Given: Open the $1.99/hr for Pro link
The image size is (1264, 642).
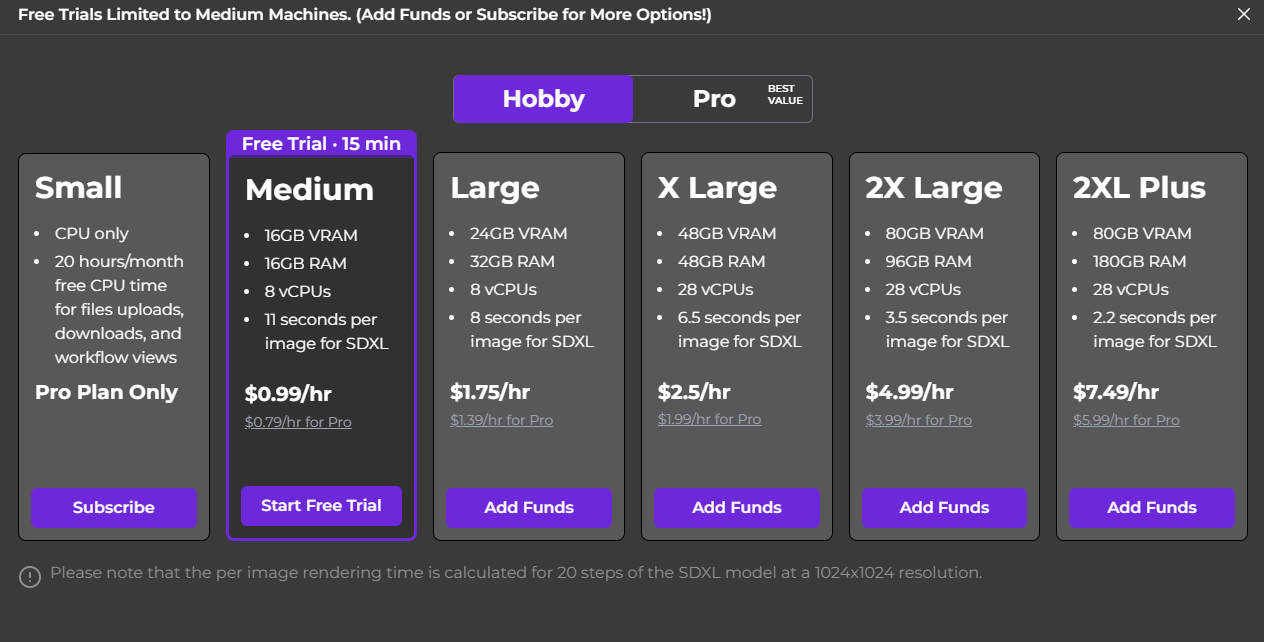Looking at the screenshot, I should 709,419.
